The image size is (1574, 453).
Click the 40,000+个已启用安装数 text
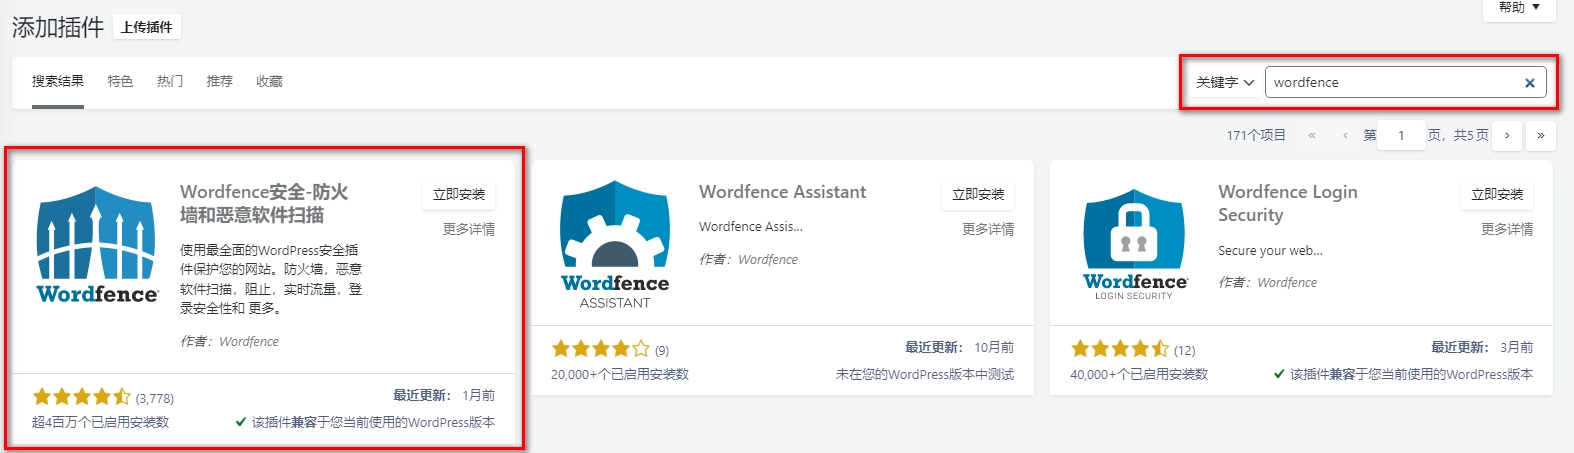pyautogui.click(x=1139, y=375)
